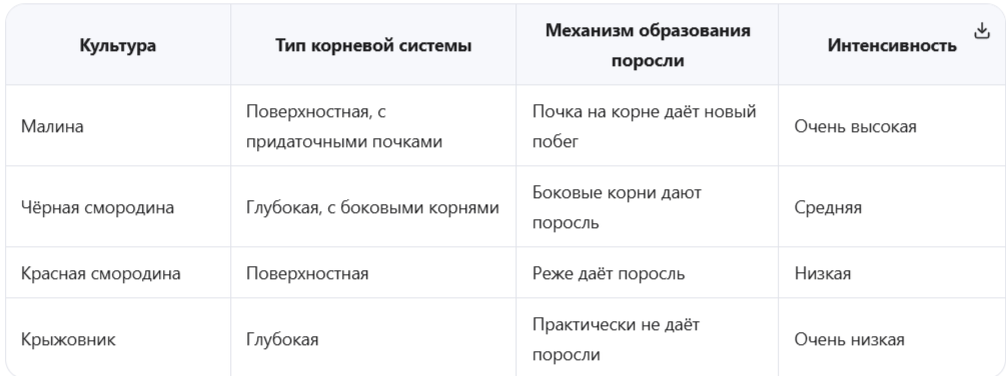The width and height of the screenshot is (1006, 376).
Task: Click the Средняя intensity cell
Action: click(x=828, y=207)
